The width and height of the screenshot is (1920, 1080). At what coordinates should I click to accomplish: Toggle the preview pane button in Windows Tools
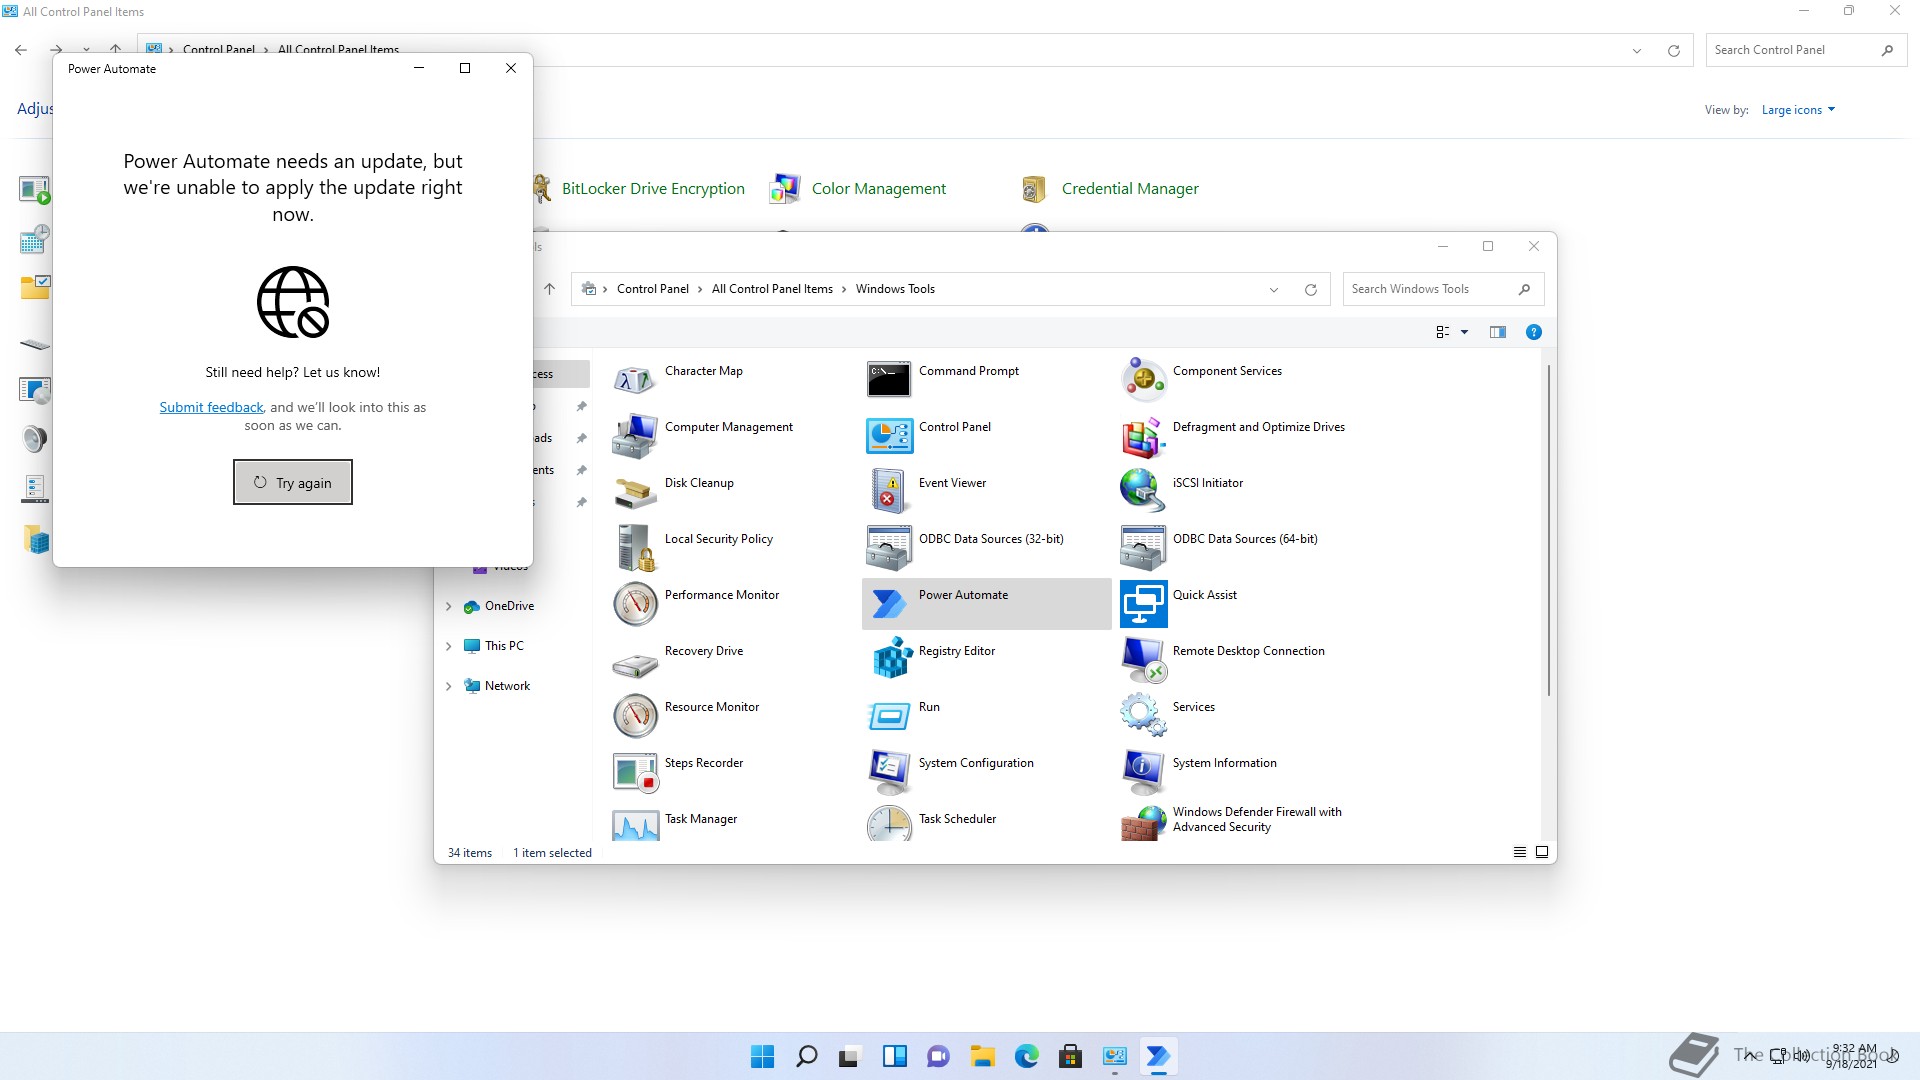point(1497,332)
